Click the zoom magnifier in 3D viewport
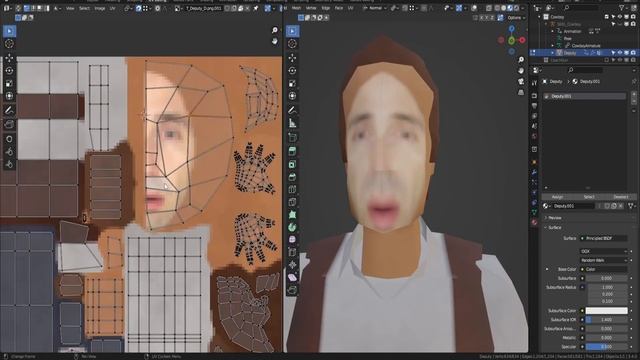640x360 pixels. [521, 60]
